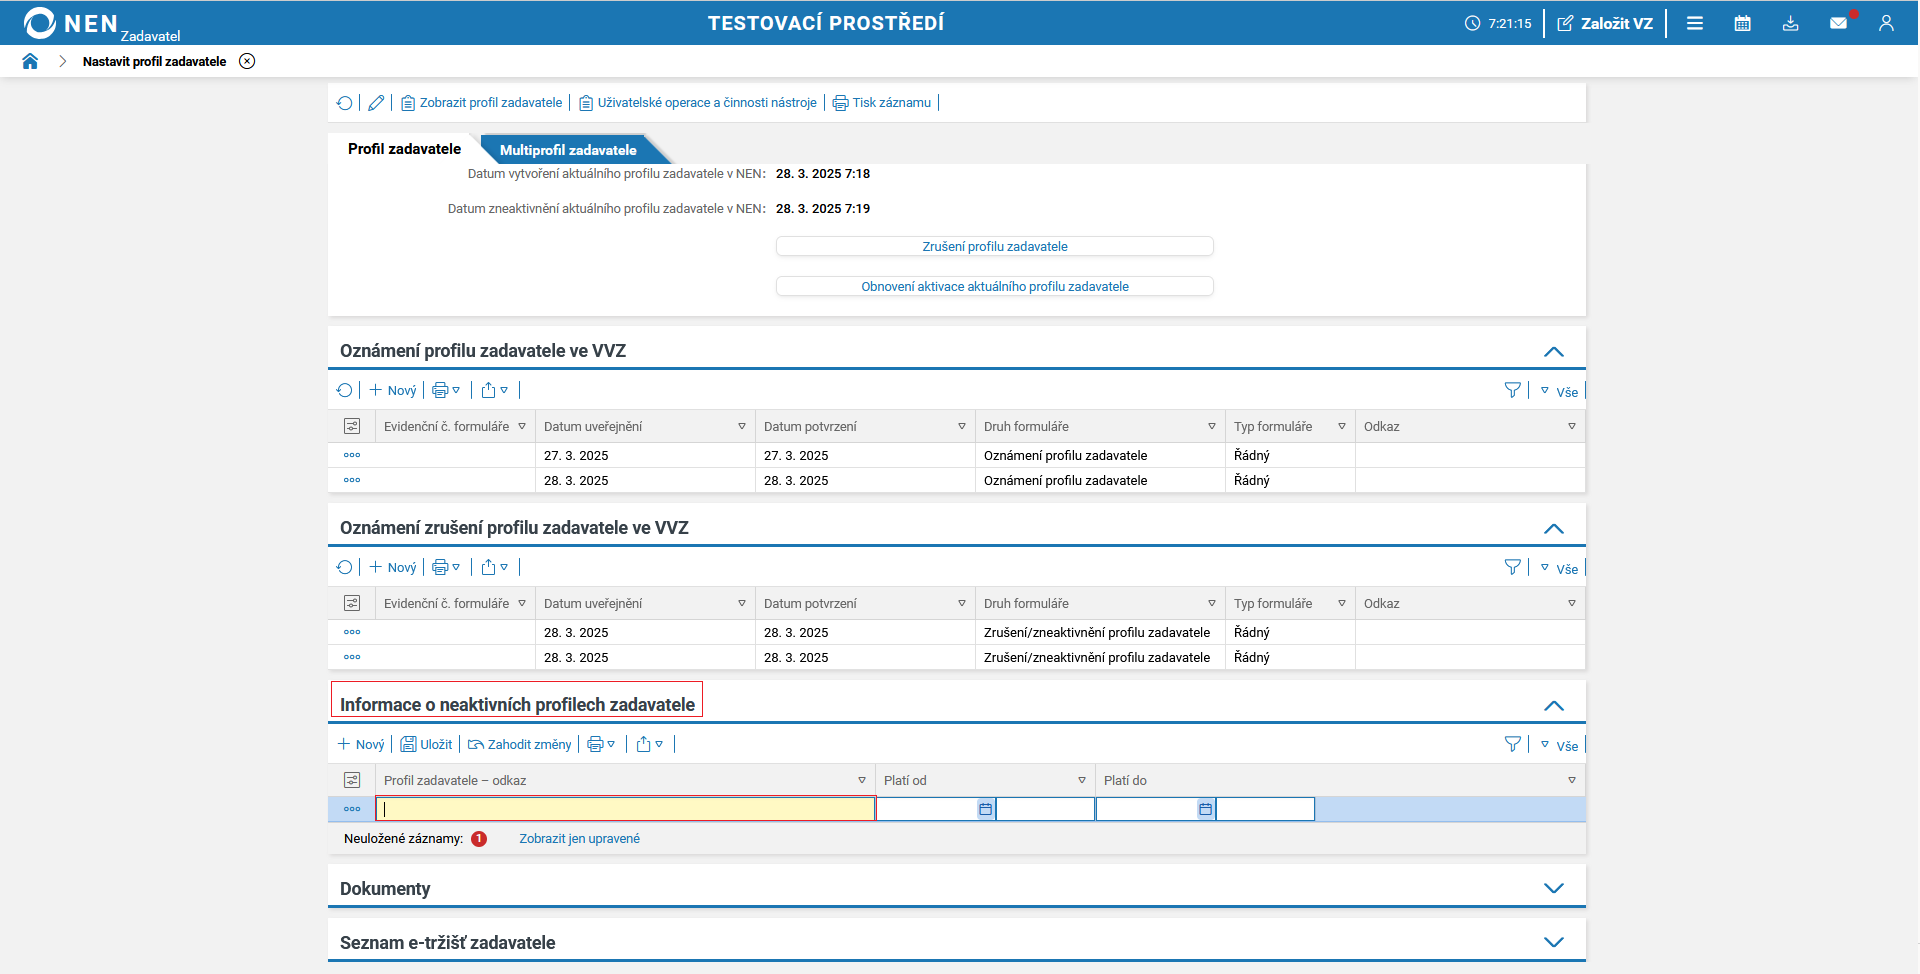Open messages envelope icon
Viewport: 1920px width, 974px height.
click(x=1838, y=23)
